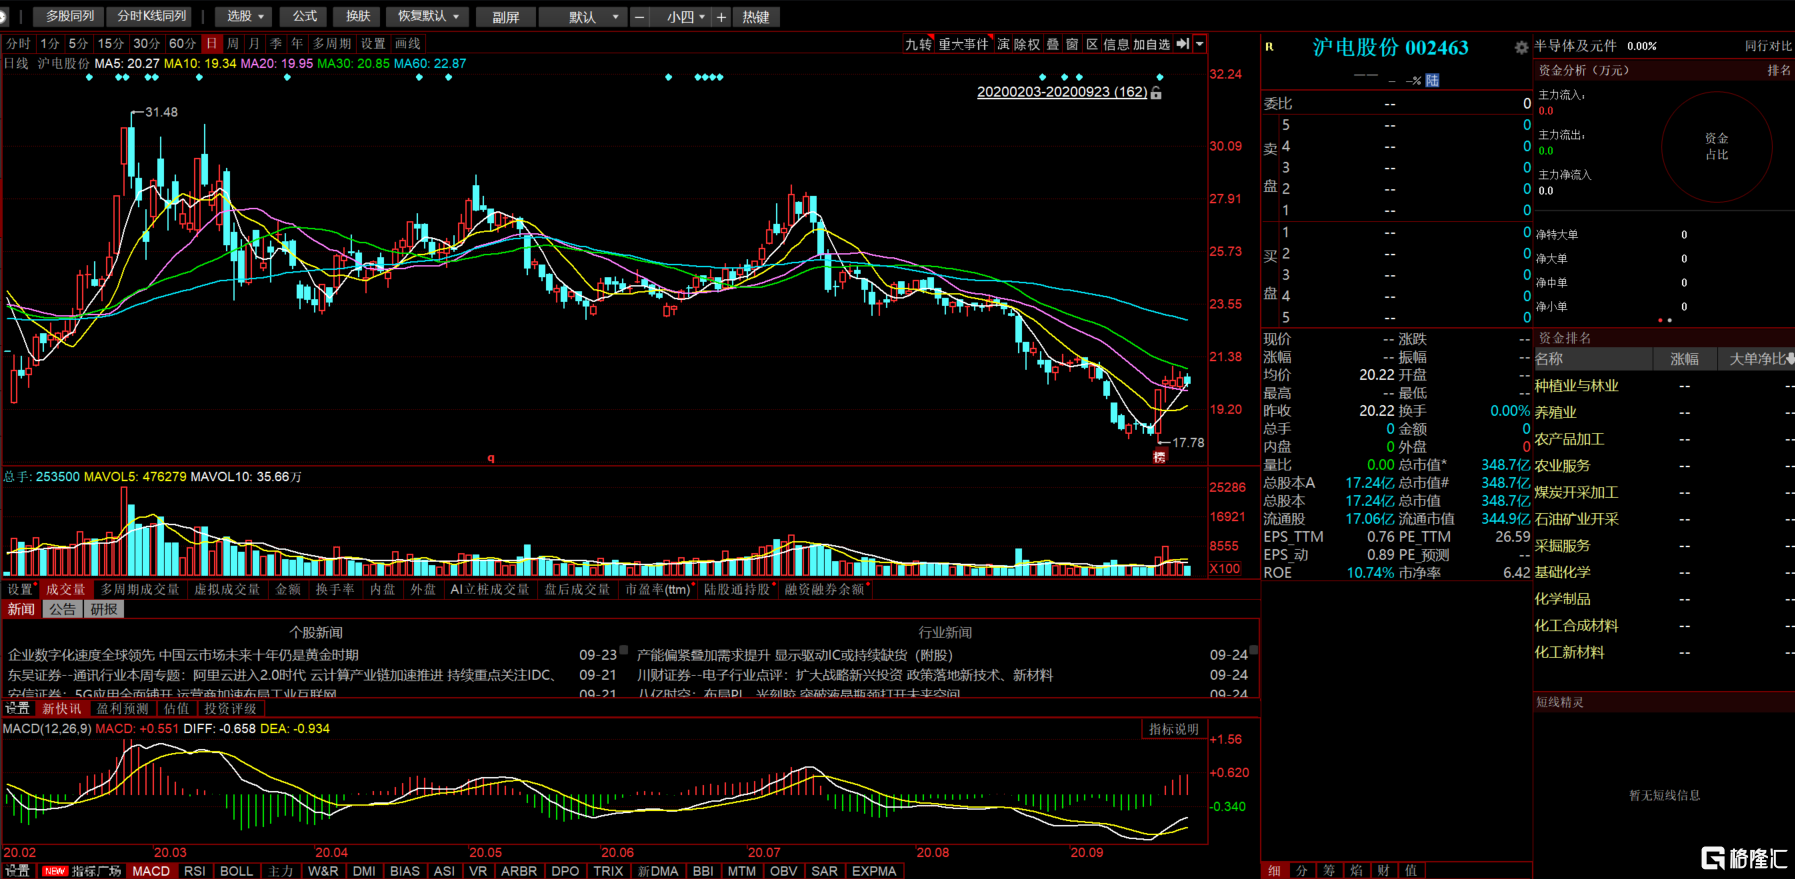This screenshot has width=1795, height=879.
Task: Switch to the 公告 tab
Action: tap(63, 609)
